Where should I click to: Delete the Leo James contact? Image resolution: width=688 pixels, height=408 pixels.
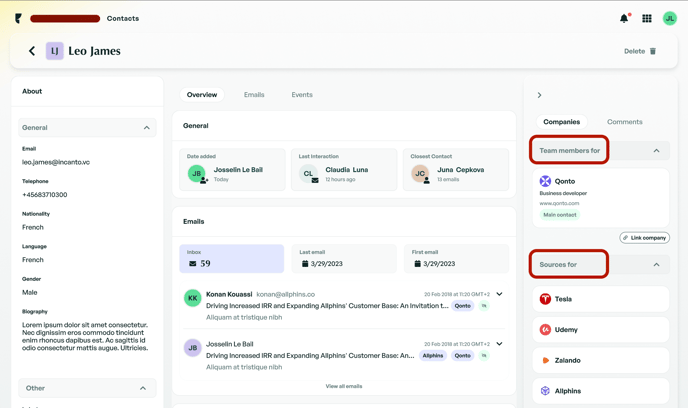click(x=640, y=51)
